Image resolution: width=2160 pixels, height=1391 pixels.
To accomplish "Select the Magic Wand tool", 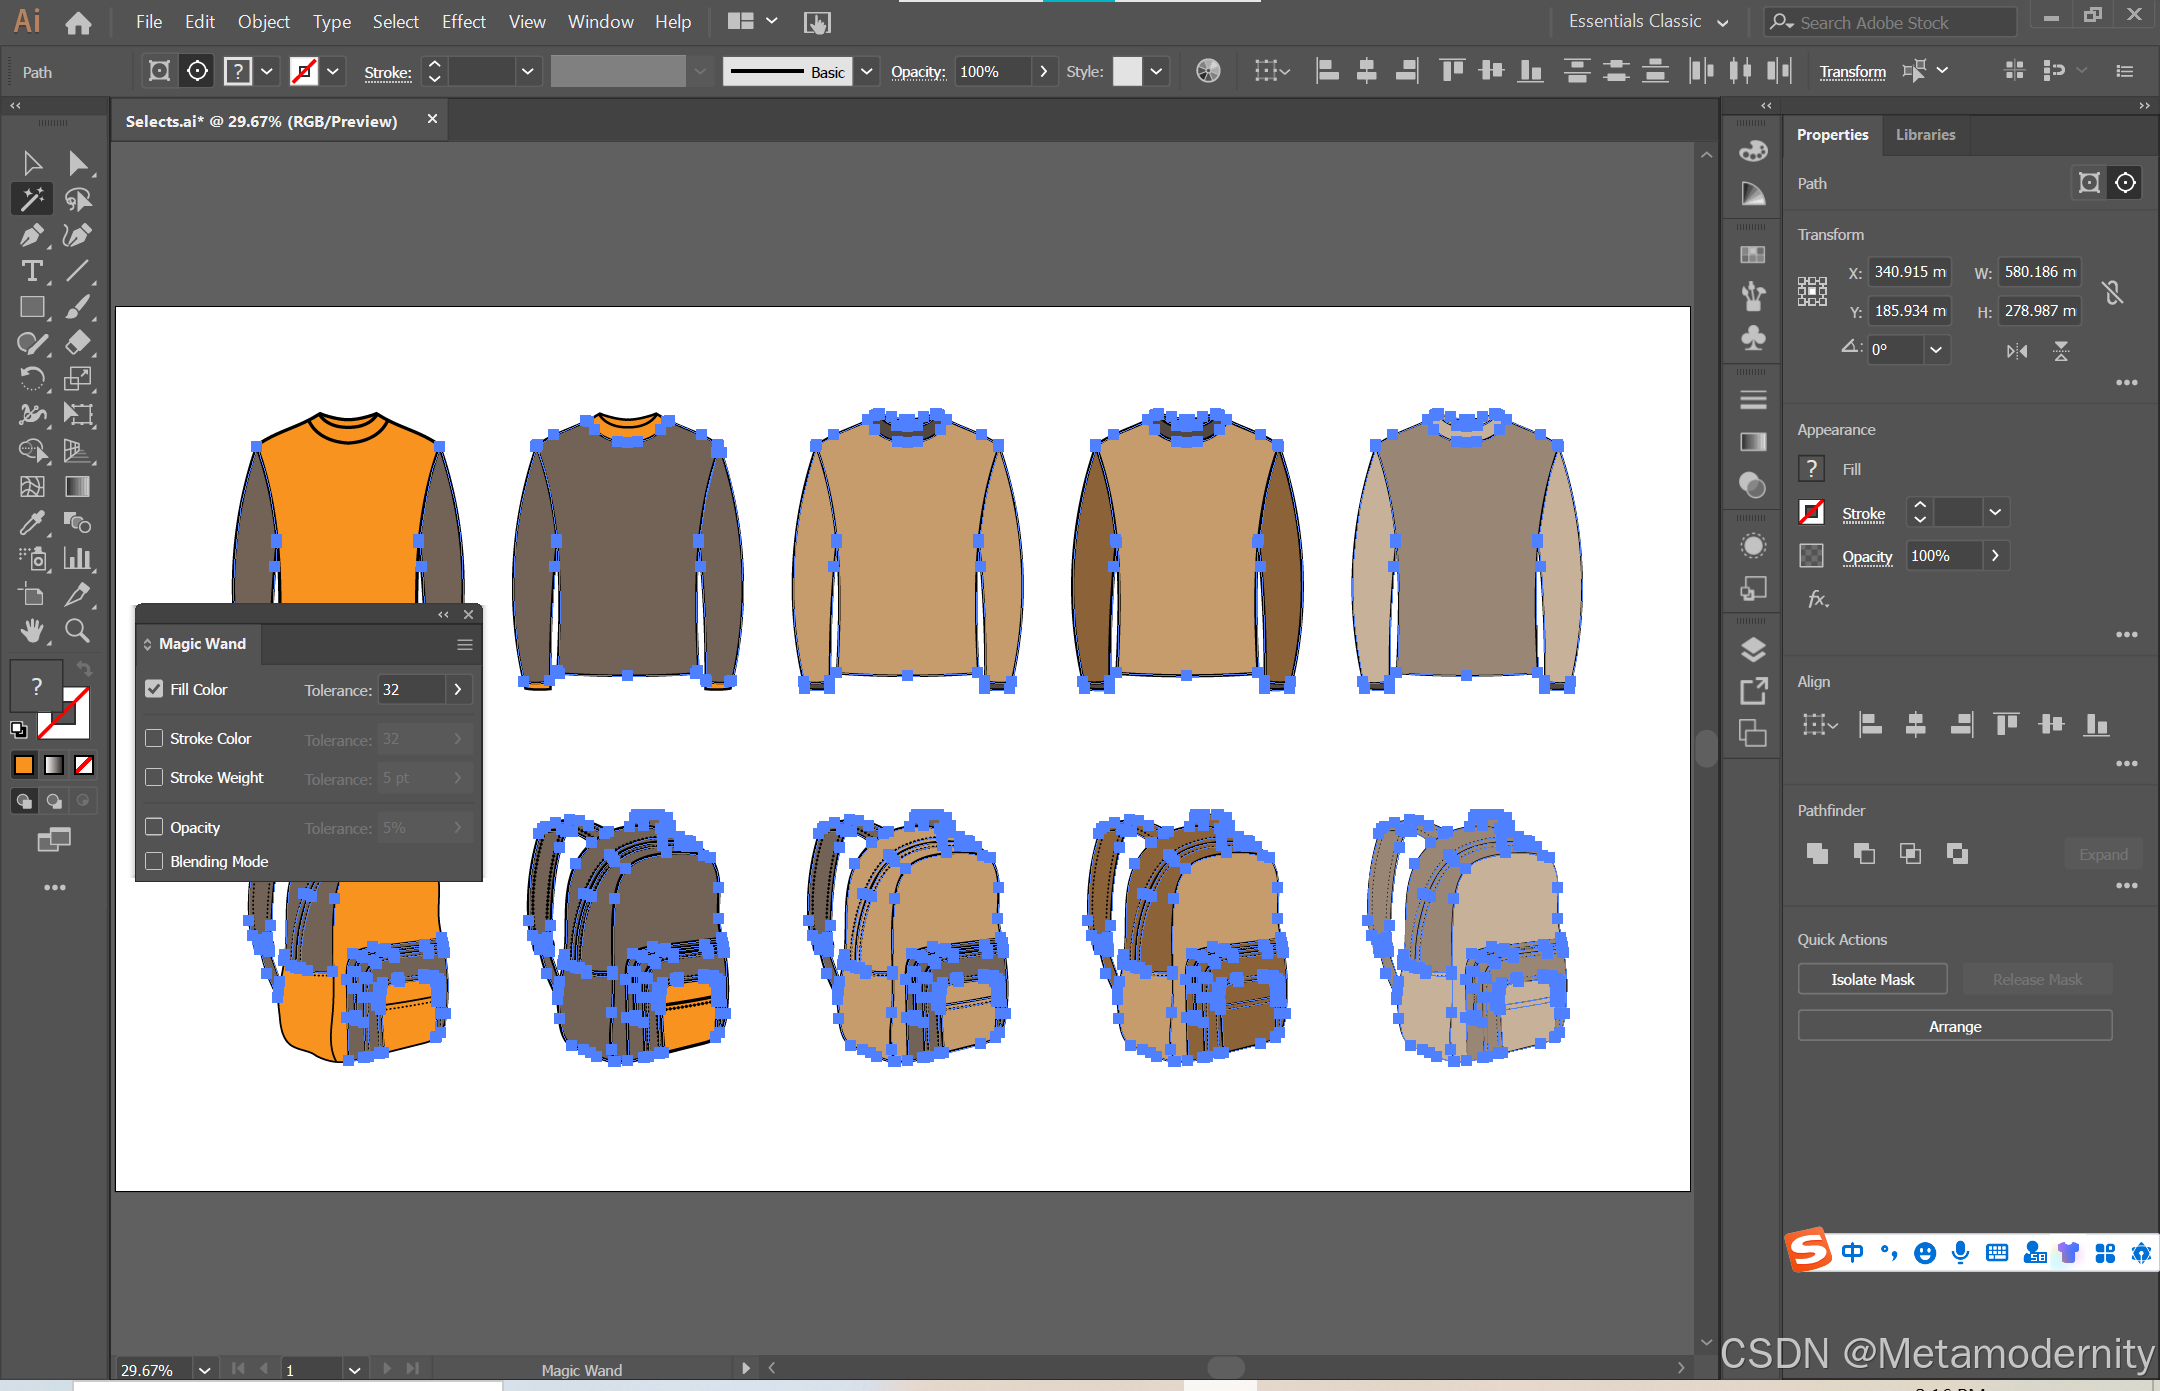I will (x=31, y=199).
